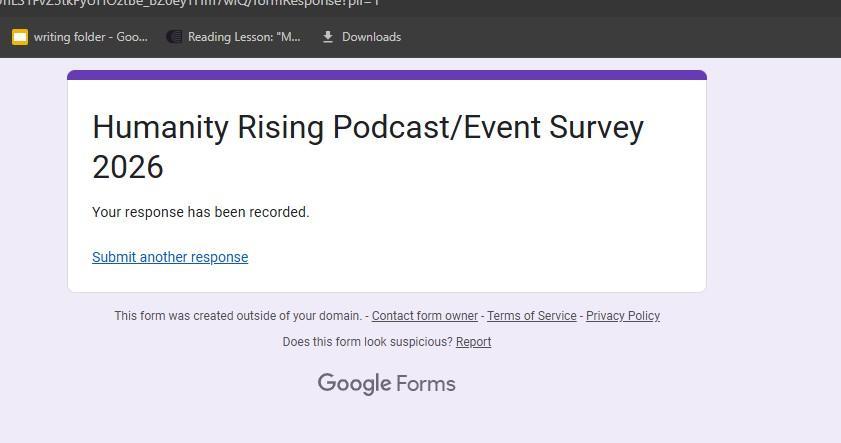Click "Submit another response" link
Screen dimensions: 841x443
pos(170,257)
